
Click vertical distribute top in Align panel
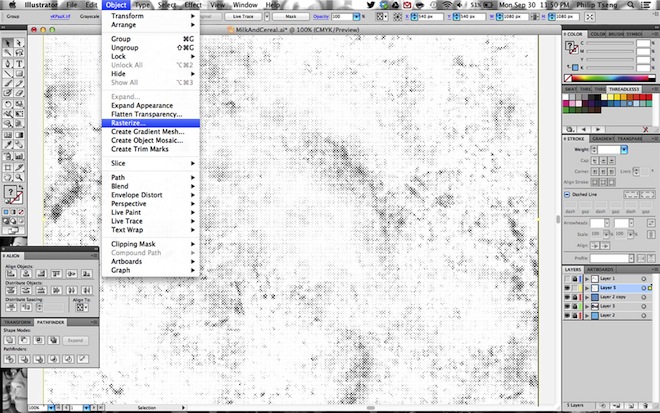pyautogui.click(x=11, y=290)
